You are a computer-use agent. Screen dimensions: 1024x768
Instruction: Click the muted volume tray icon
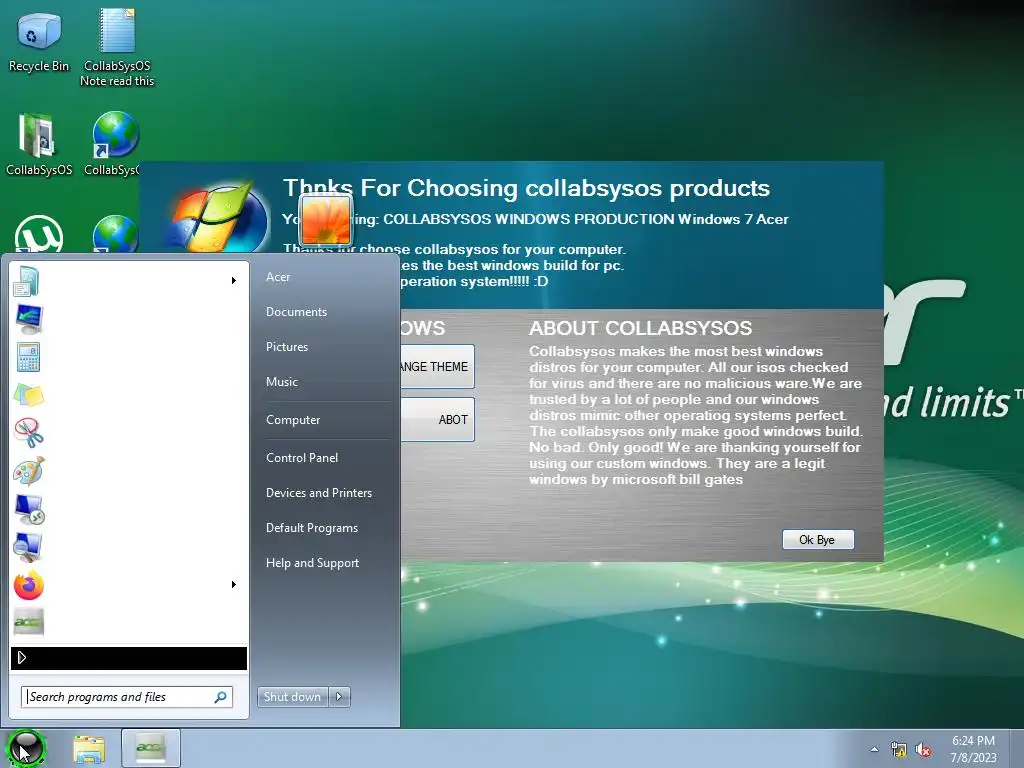923,750
